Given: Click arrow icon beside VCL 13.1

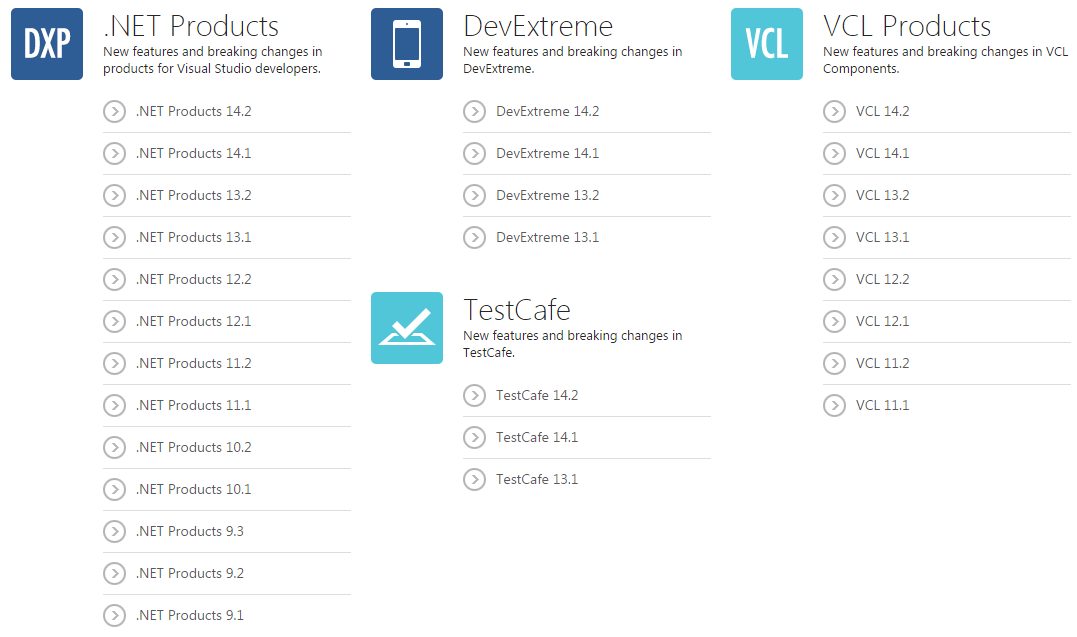Looking at the screenshot, I should (834, 237).
